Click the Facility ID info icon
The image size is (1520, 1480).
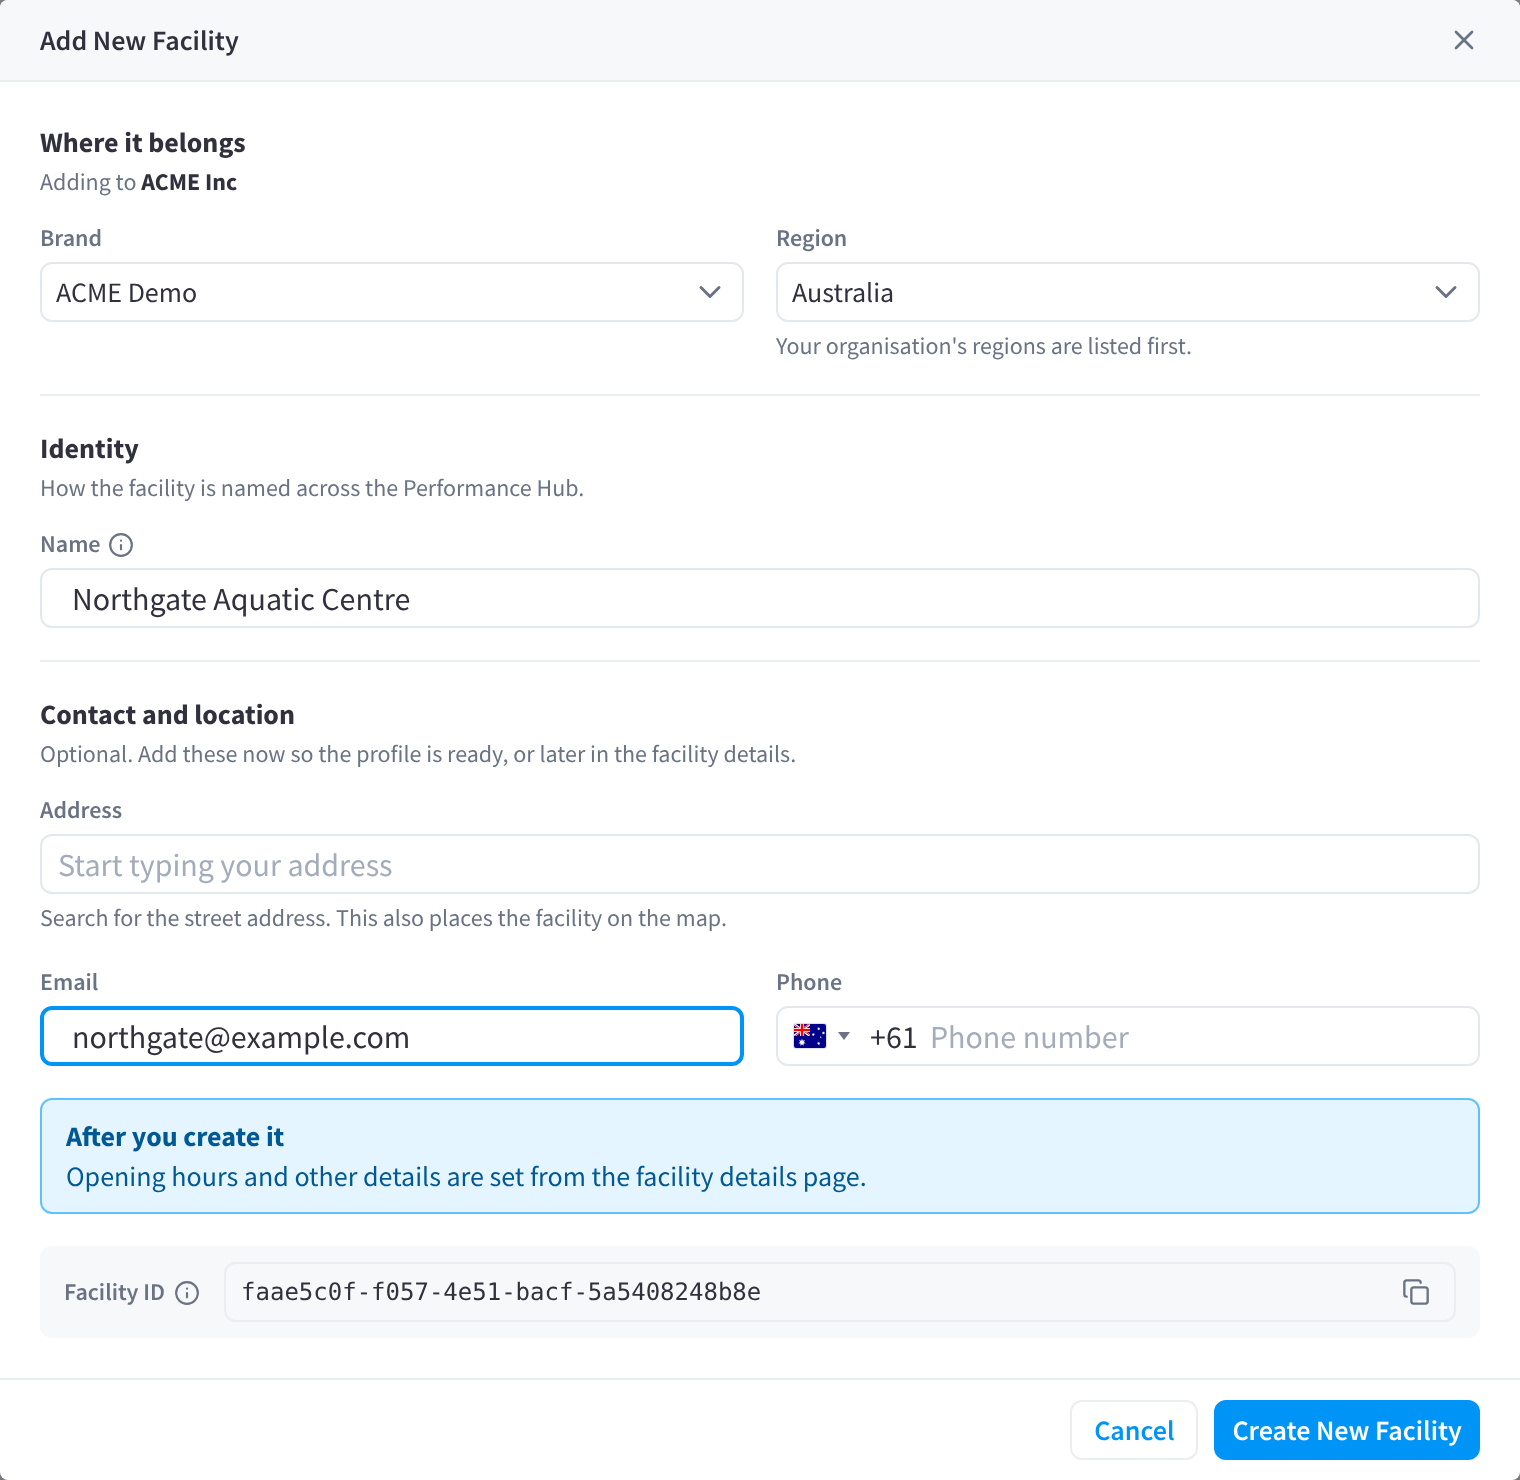pyautogui.click(x=187, y=1293)
